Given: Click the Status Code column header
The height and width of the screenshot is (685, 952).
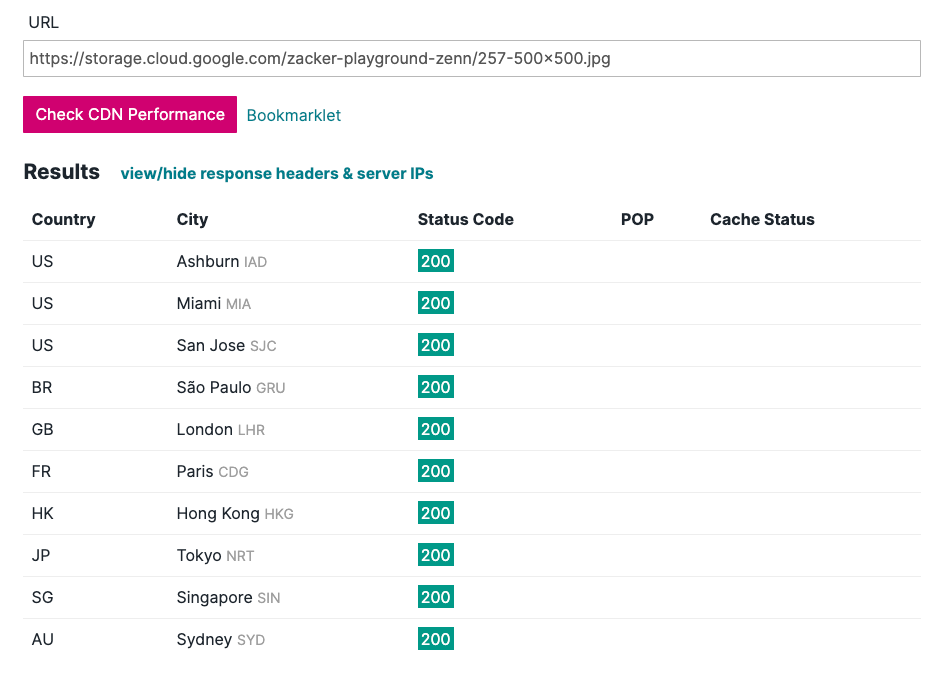Looking at the screenshot, I should [x=466, y=219].
